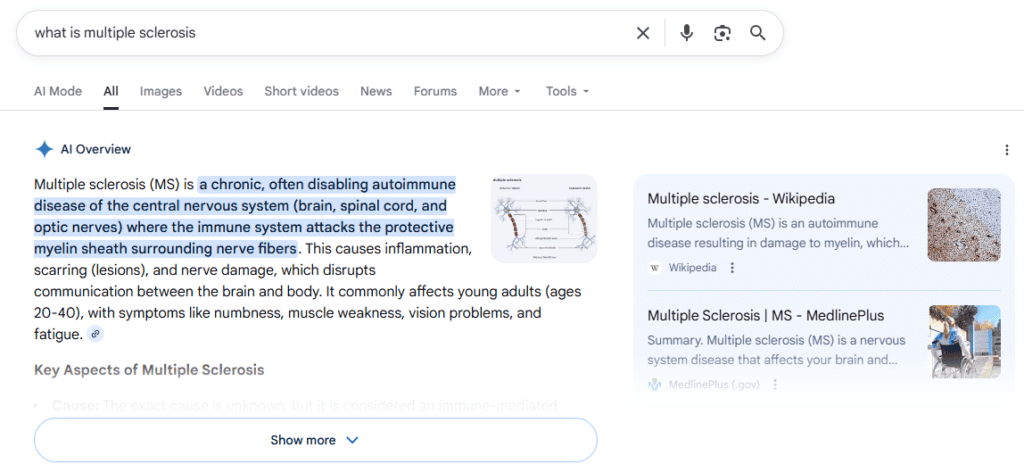
Task: Expand the More dropdown
Action: pos(500,91)
